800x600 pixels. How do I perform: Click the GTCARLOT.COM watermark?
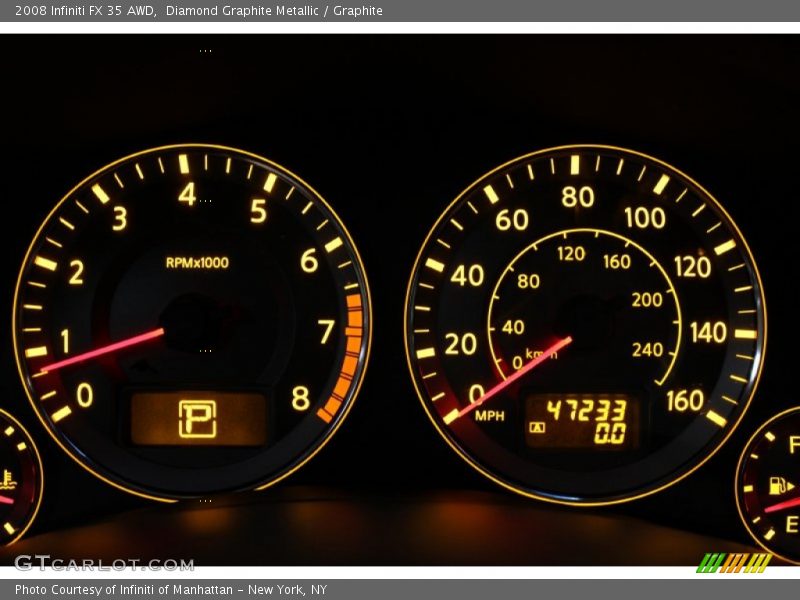pos(103,563)
